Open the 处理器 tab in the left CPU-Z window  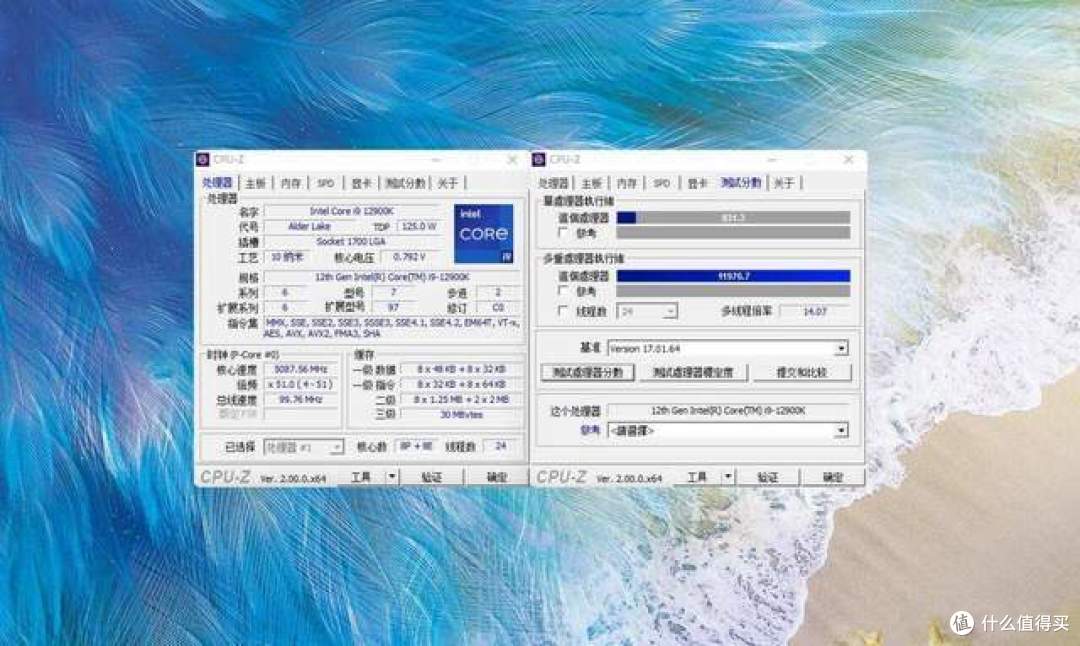217,183
